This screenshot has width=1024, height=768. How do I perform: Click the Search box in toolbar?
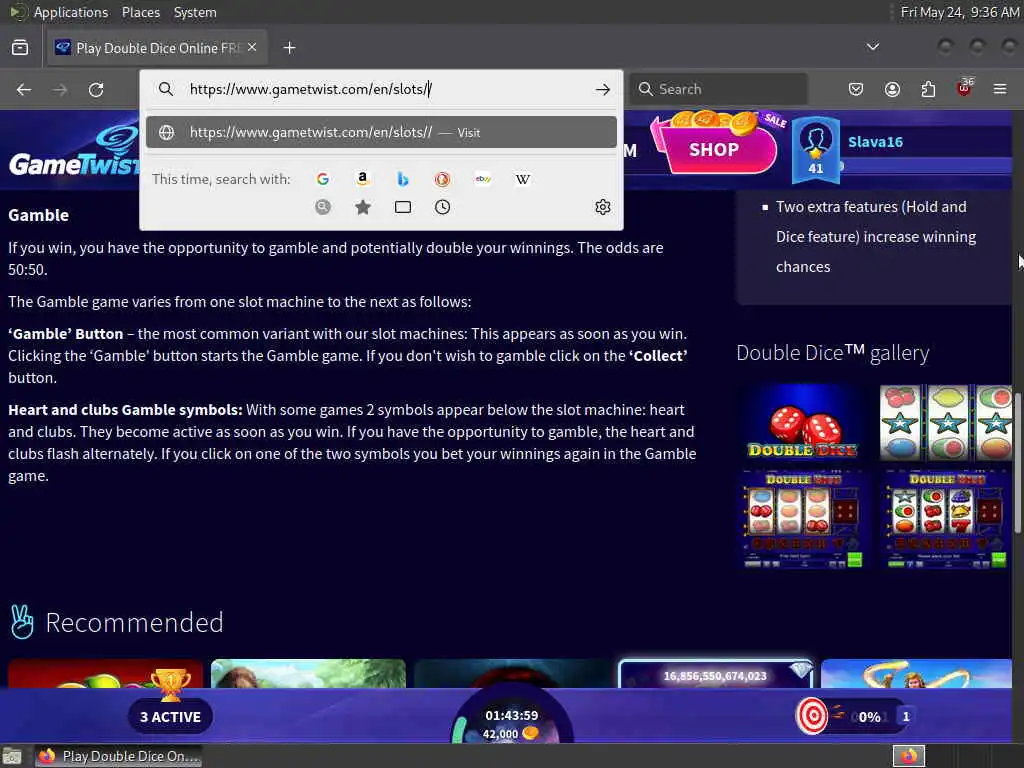point(718,89)
